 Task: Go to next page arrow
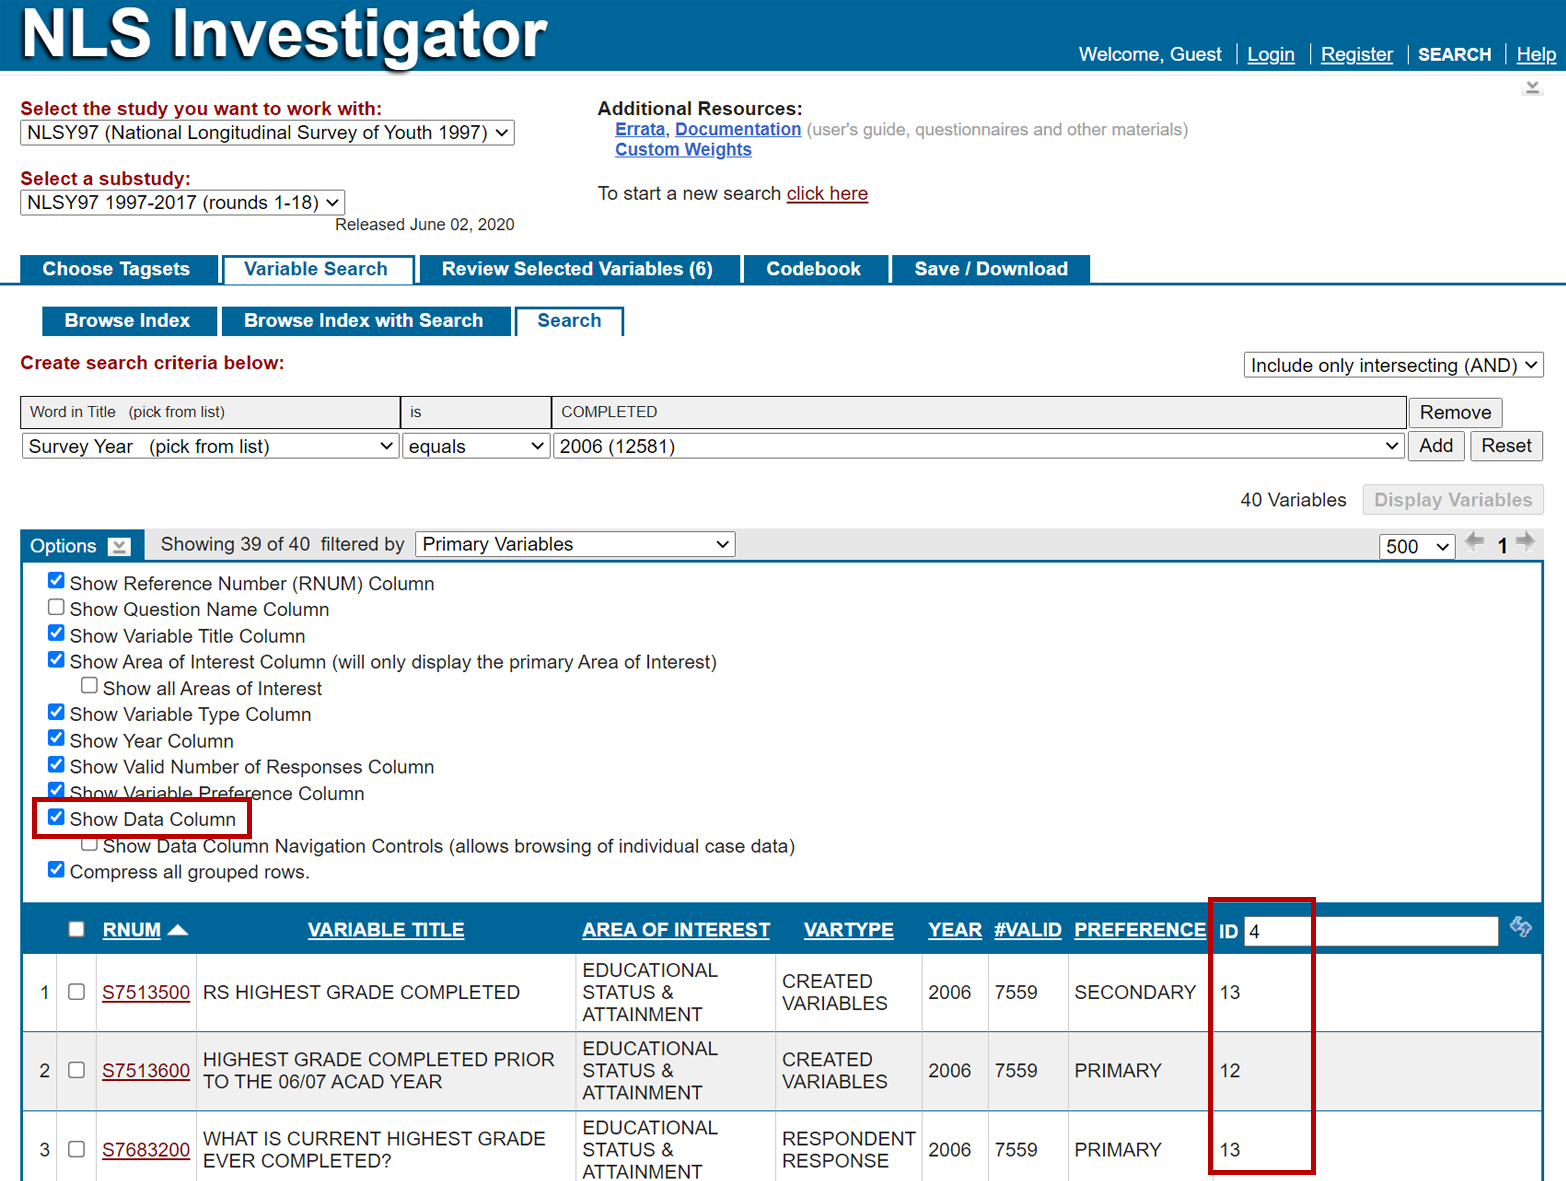coord(1525,542)
